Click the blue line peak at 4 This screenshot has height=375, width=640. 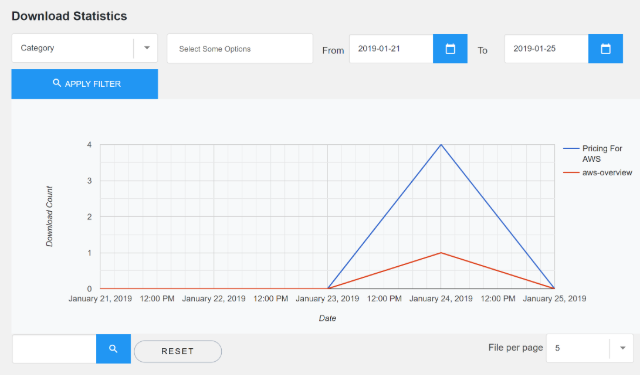(x=441, y=144)
